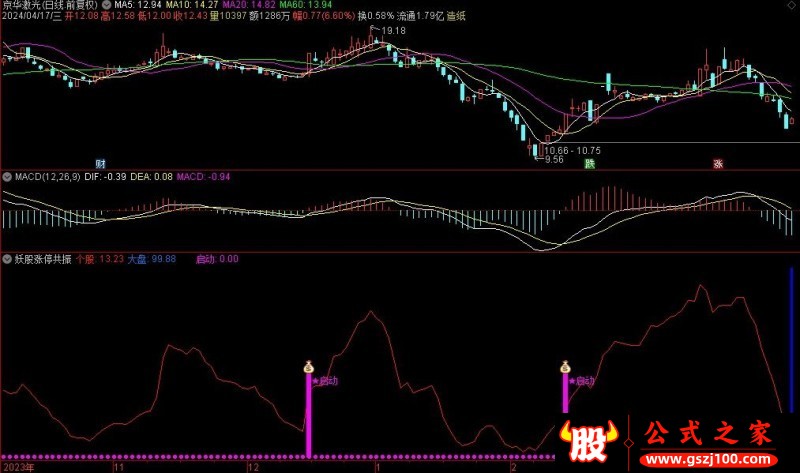Click the 9.56 lowest price label
This screenshot has height=473, width=800.
click(x=554, y=160)
